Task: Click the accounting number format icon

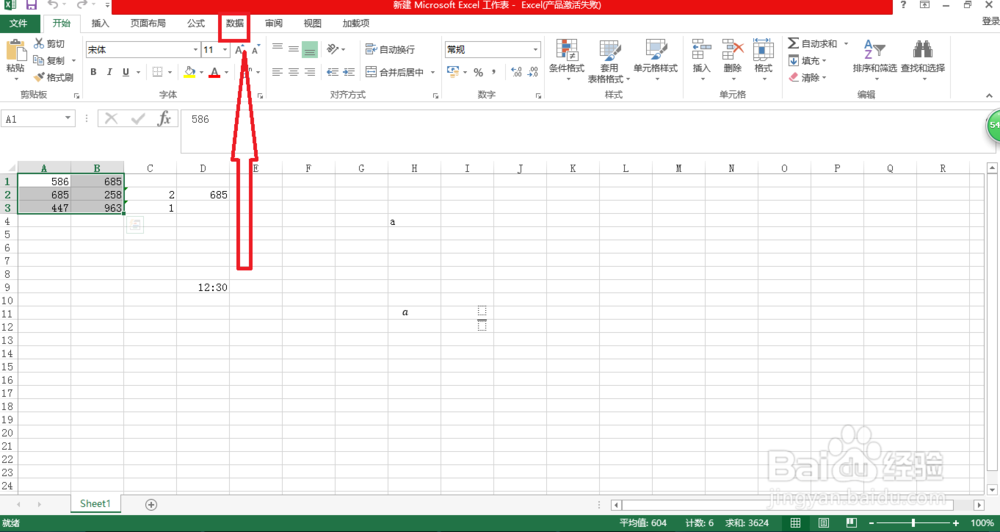Action: point(453,72)
